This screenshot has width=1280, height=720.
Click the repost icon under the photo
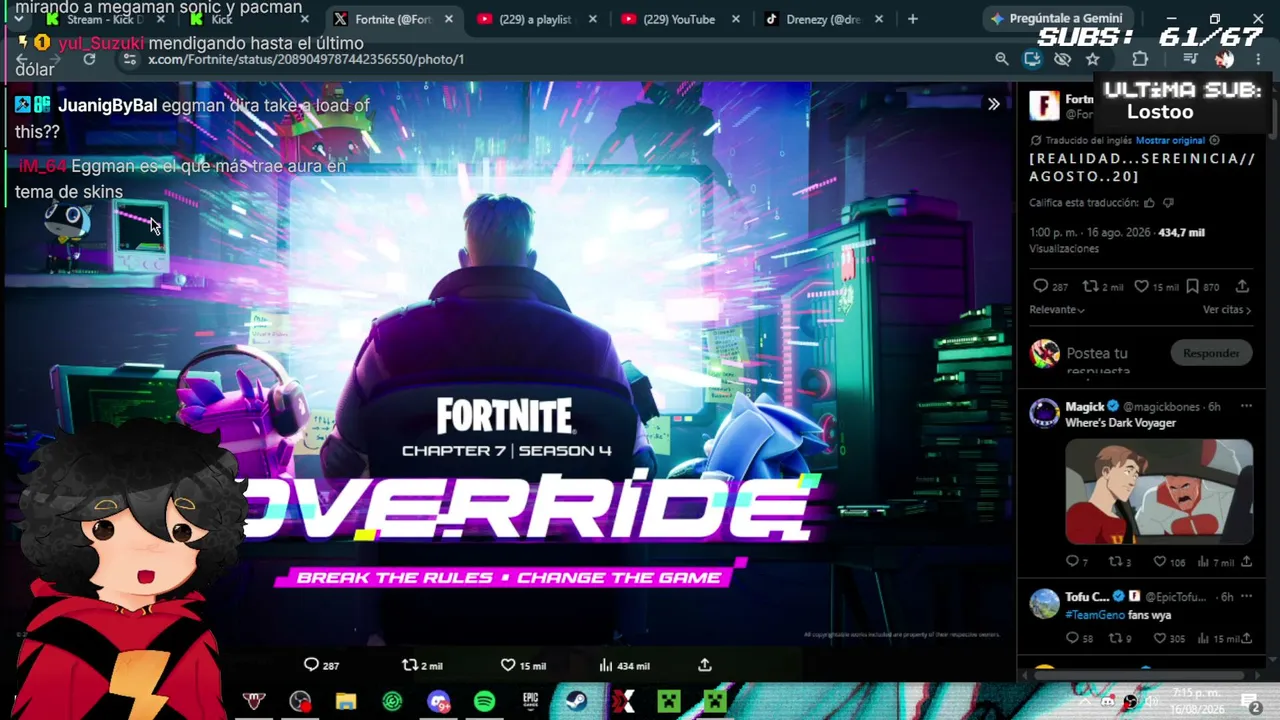[409, 665]
